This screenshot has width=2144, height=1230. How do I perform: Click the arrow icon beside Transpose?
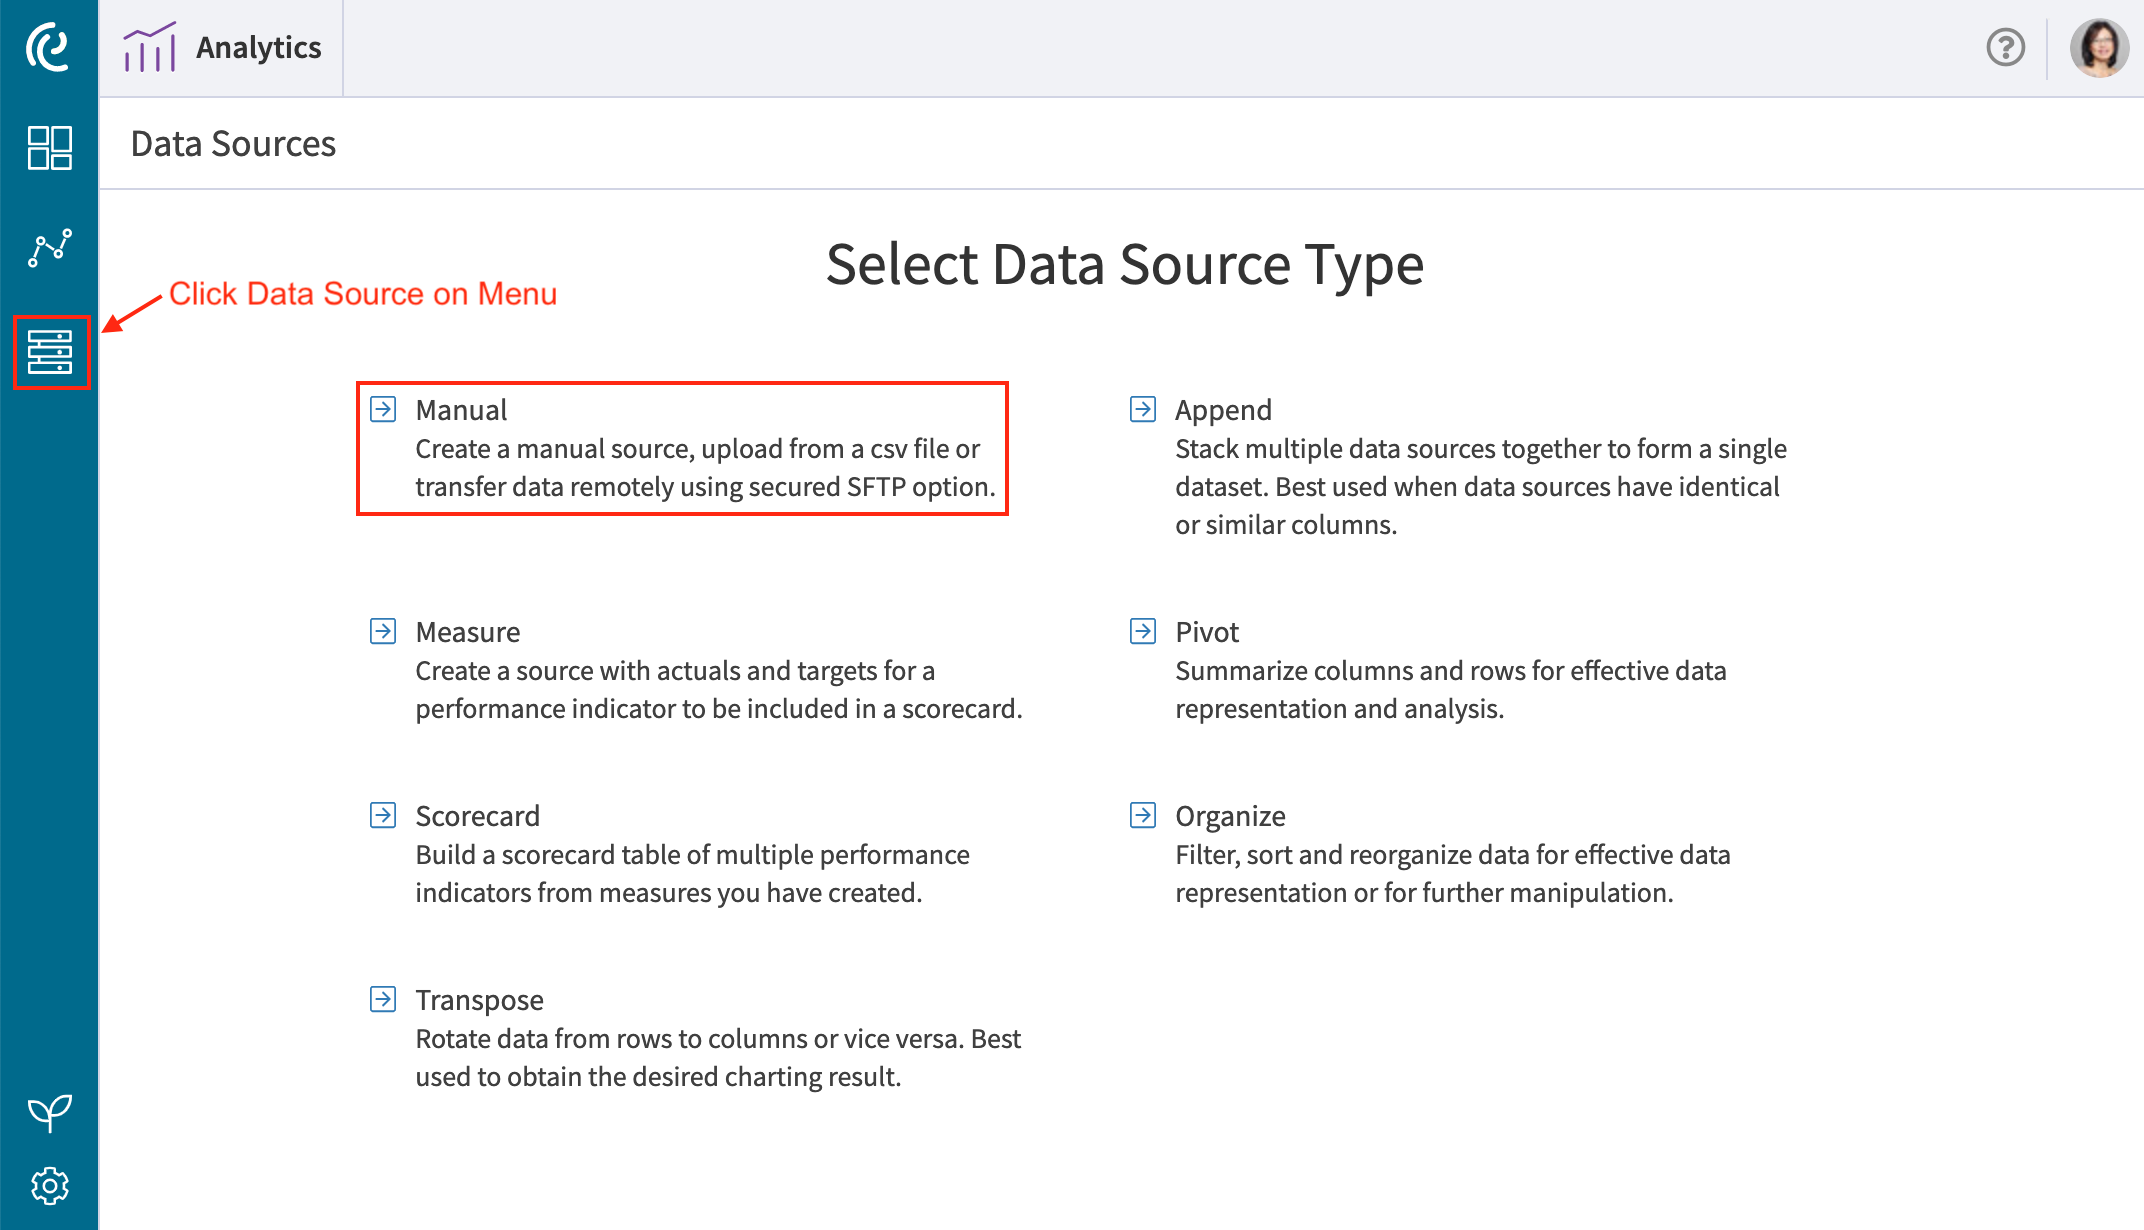point(383,999)
